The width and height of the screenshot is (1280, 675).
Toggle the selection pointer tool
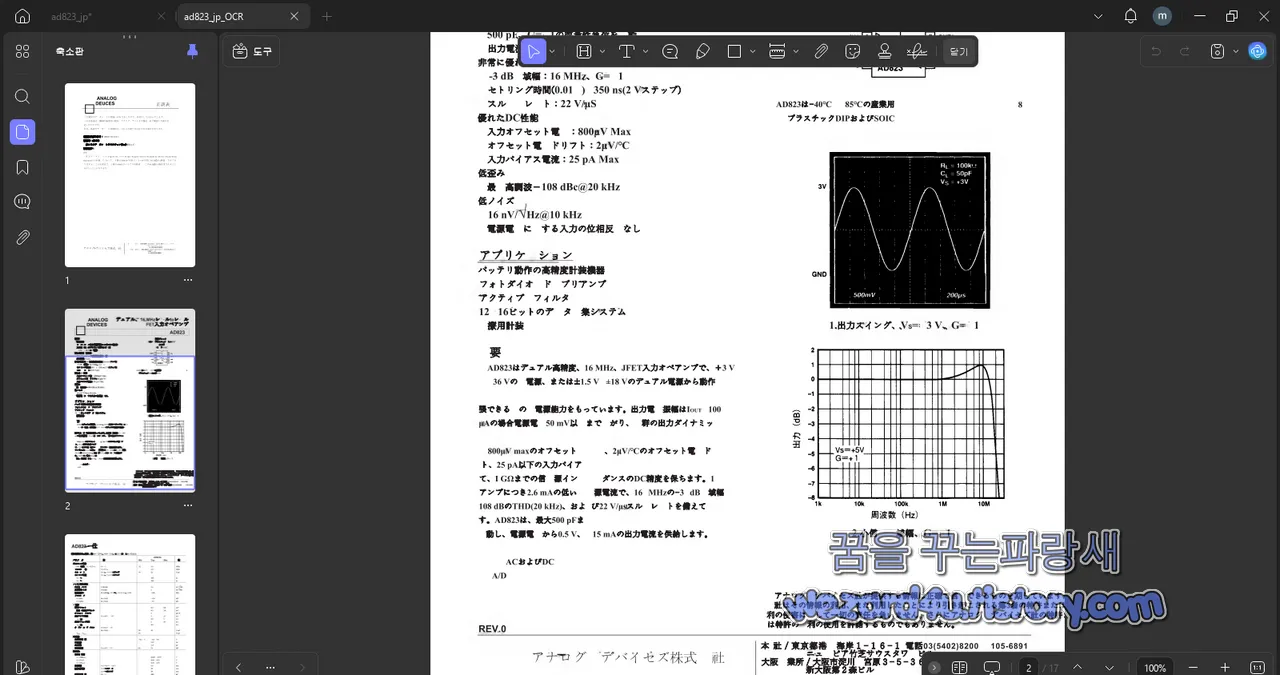point(533,51)
